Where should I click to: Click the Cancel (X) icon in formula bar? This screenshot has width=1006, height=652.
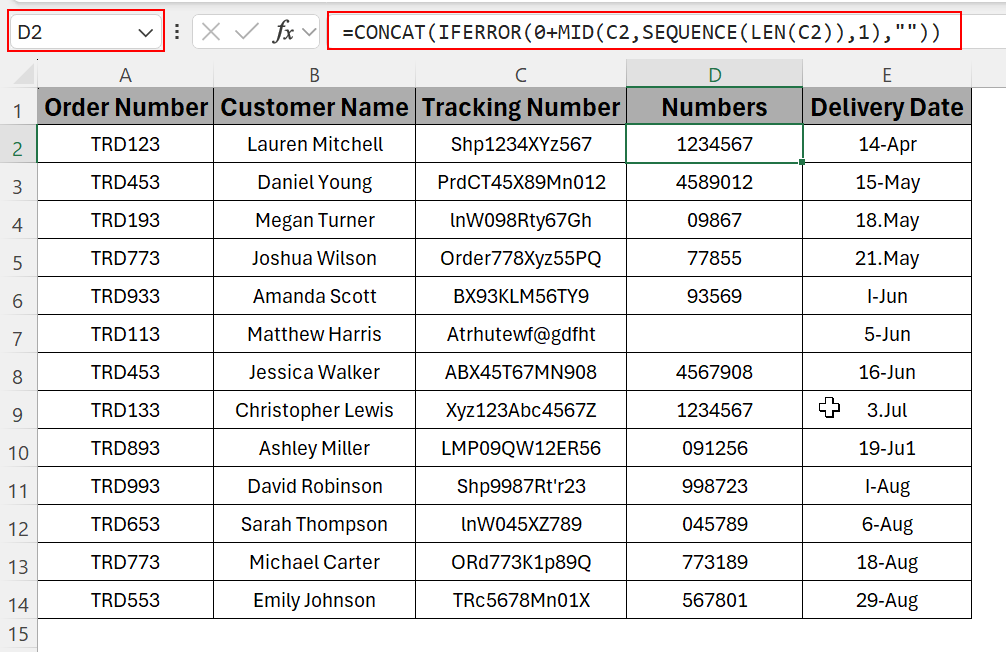click(x=211, y=32)
